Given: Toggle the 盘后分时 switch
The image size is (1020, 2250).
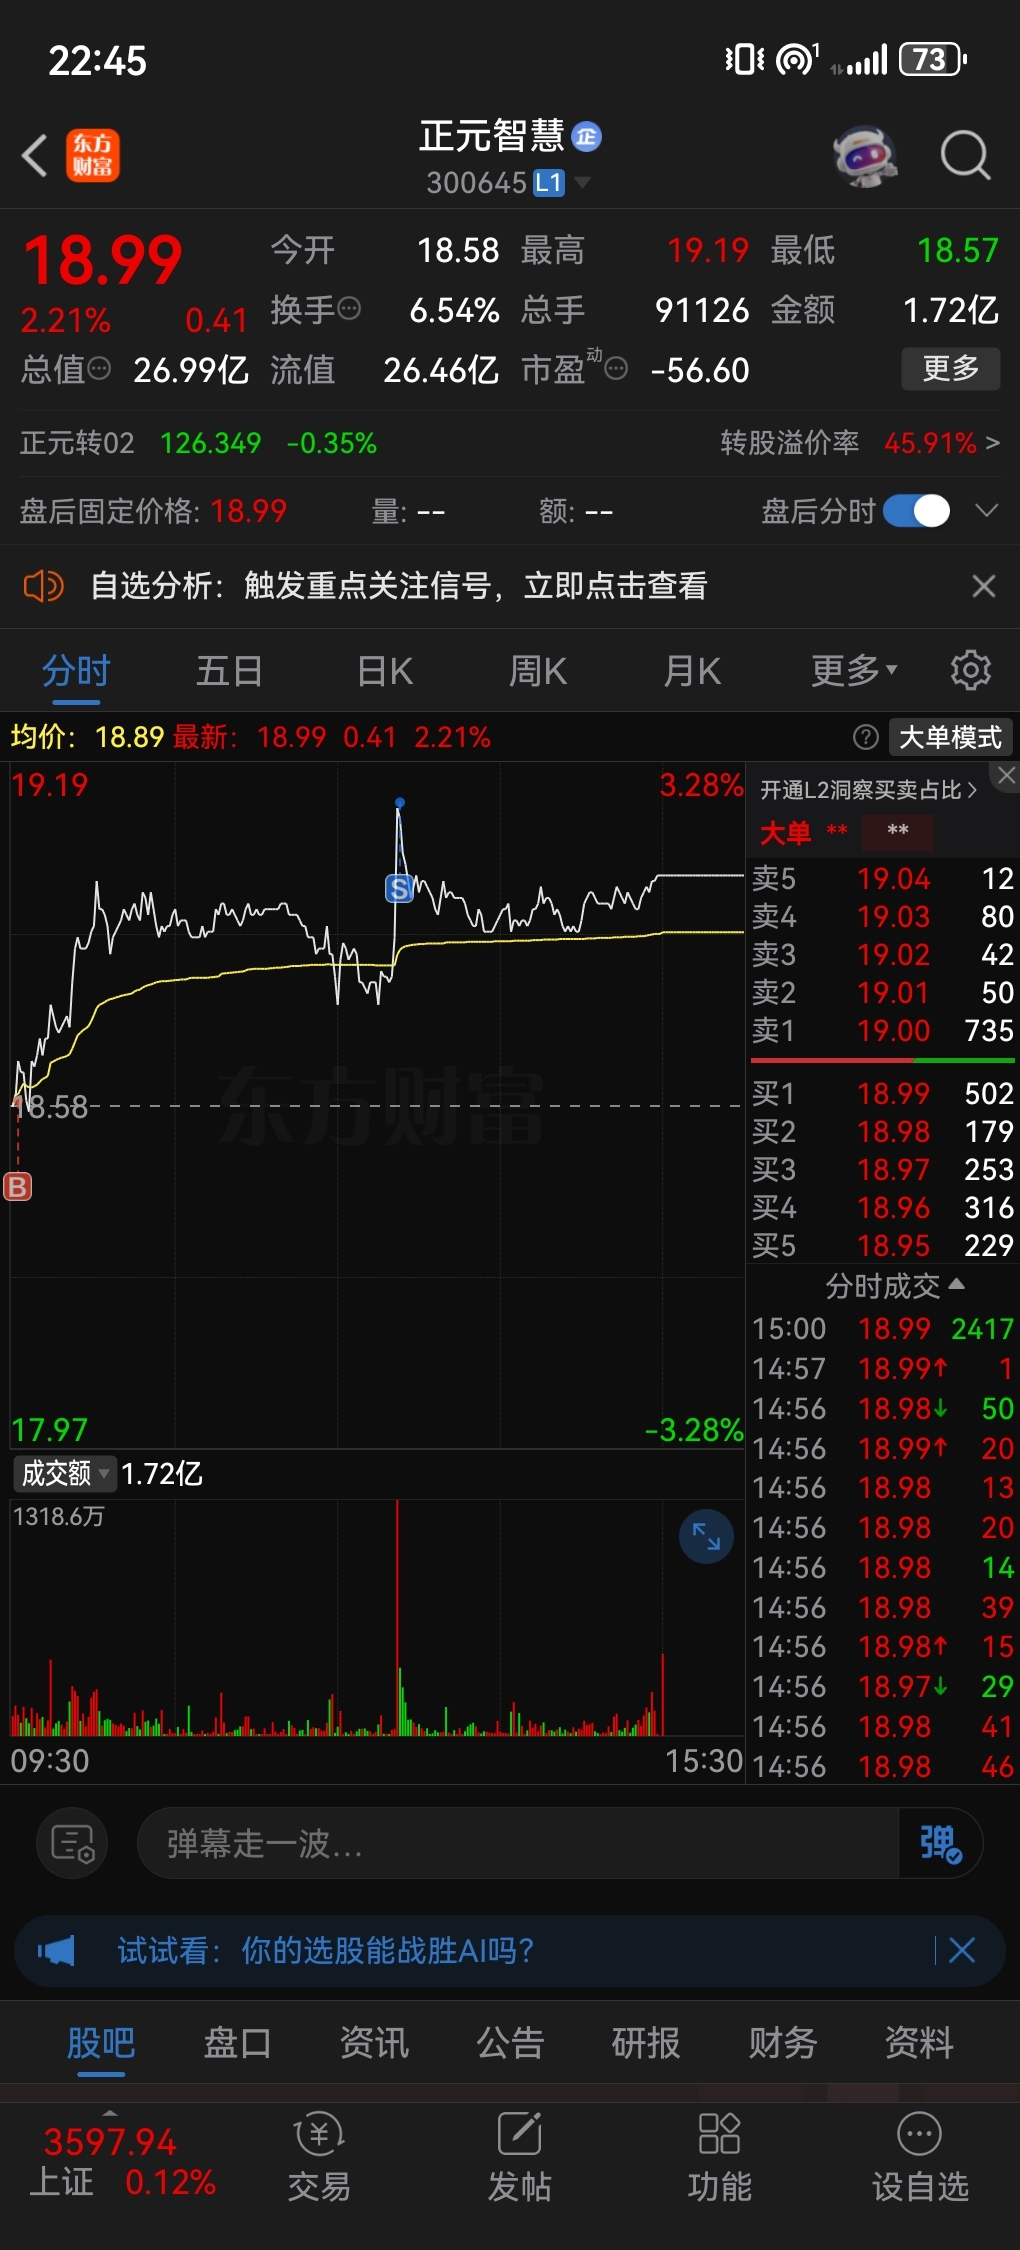Looking at the screenshot, I should (x=917, y=511).
